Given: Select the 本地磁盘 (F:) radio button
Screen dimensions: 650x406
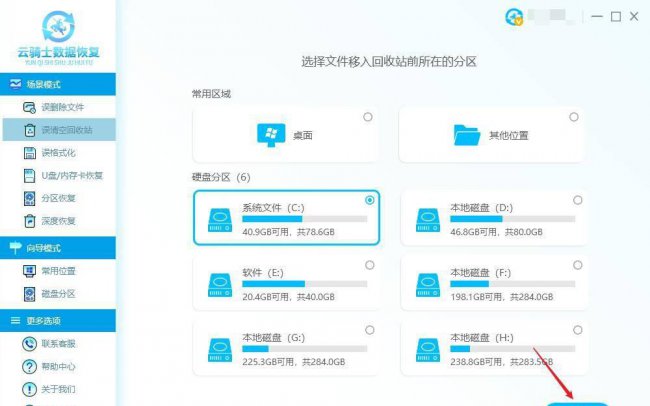Looking at the screenshot, I should (578, 265).
